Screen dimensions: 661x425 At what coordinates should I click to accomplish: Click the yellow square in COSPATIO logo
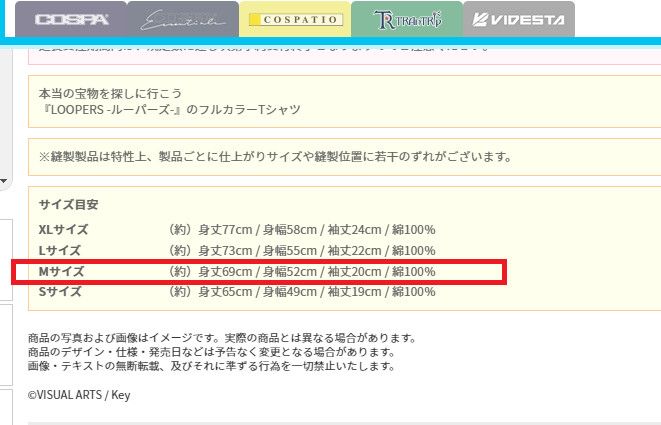255,20
